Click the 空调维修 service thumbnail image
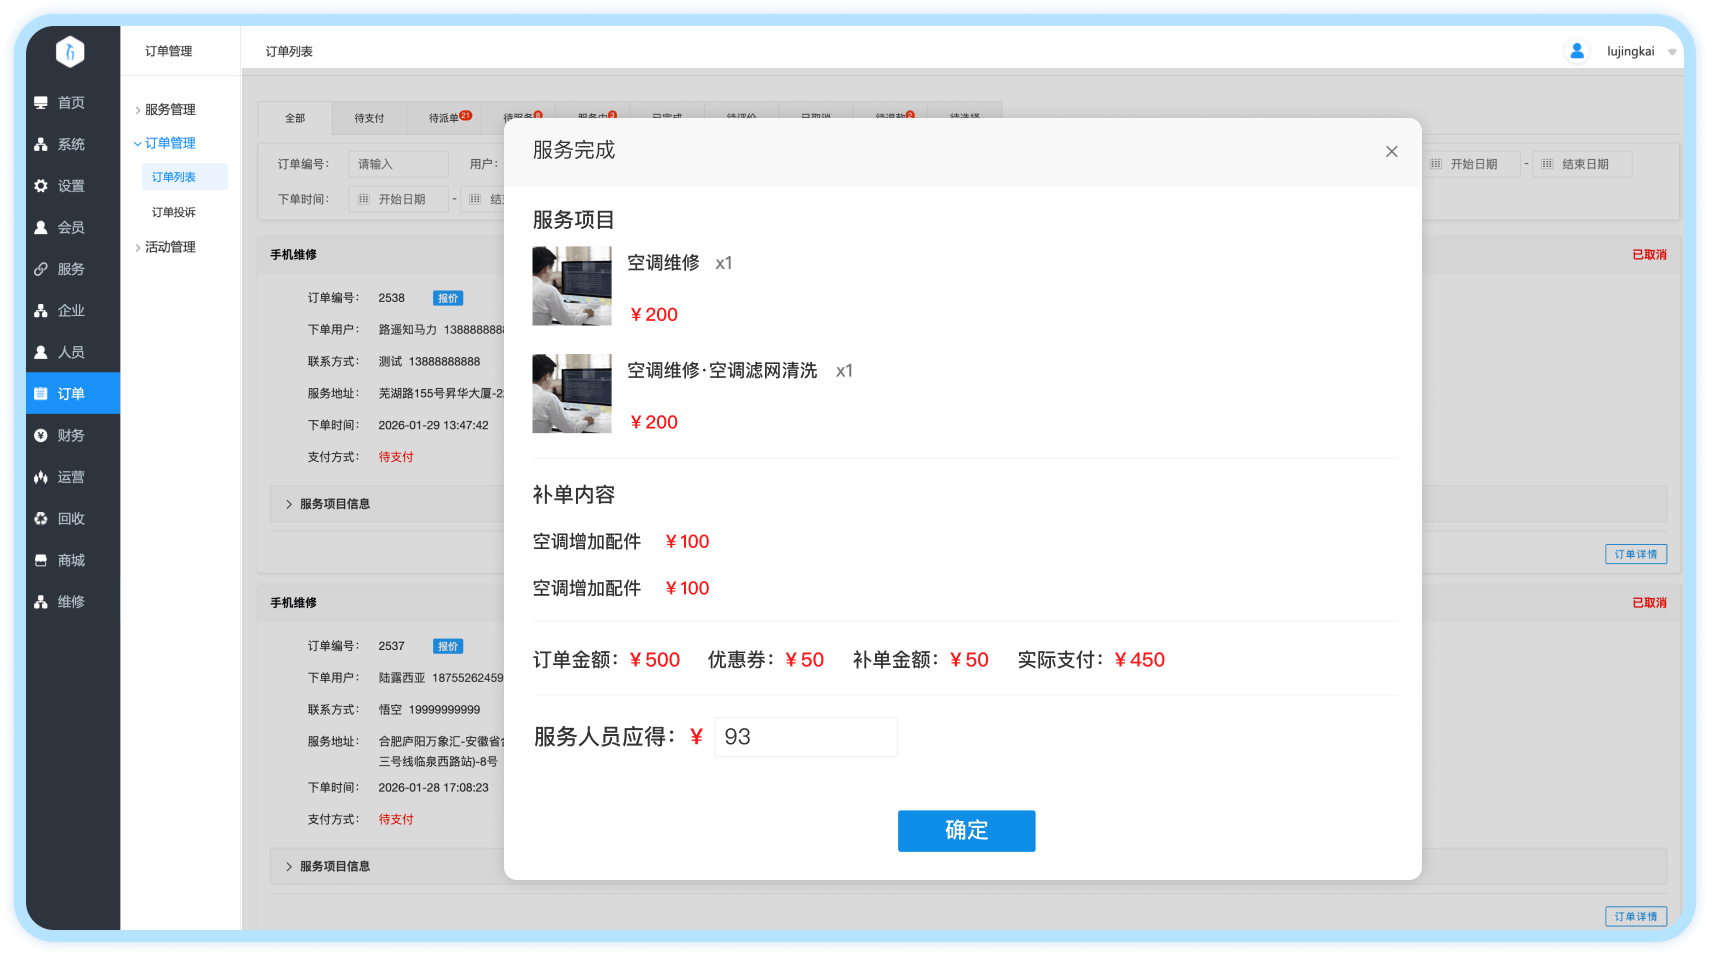This screenshot has width=1712, height=956. [x=572, y=286]
